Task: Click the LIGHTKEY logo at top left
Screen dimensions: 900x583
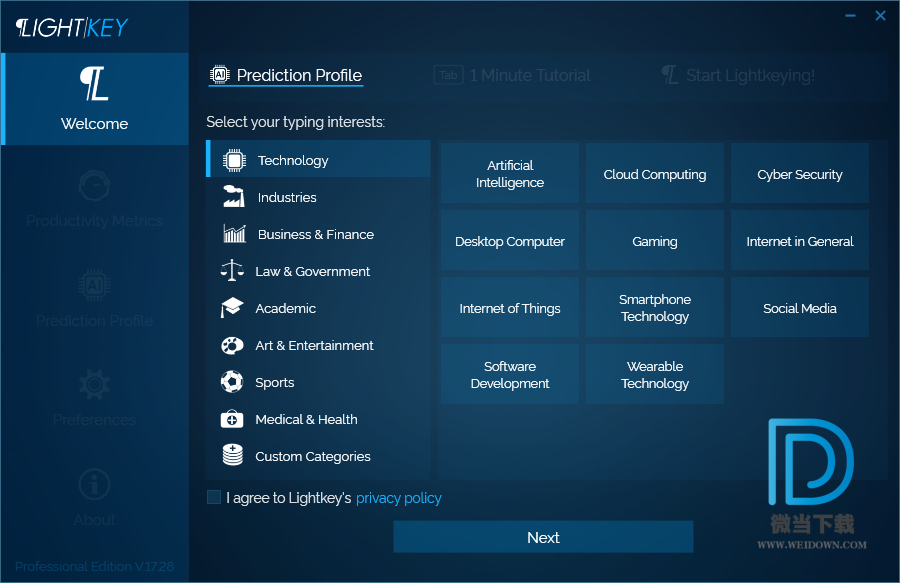Action: 72,27
